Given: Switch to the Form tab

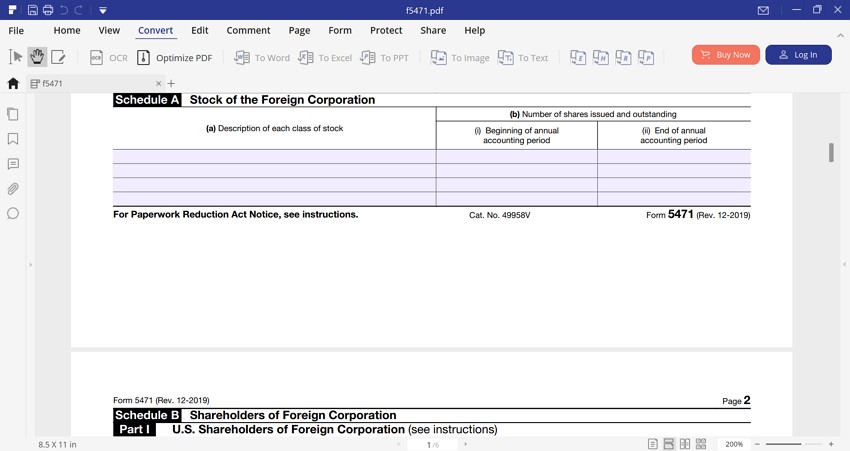Looking at the screenshot, I should tap(340, 30).
